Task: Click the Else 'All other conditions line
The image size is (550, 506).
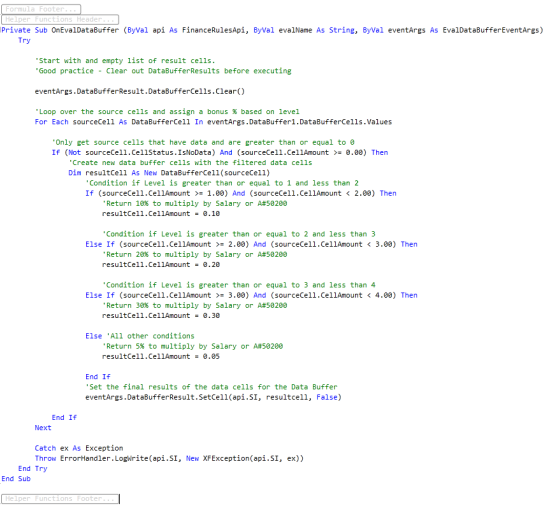Action: 140,336
